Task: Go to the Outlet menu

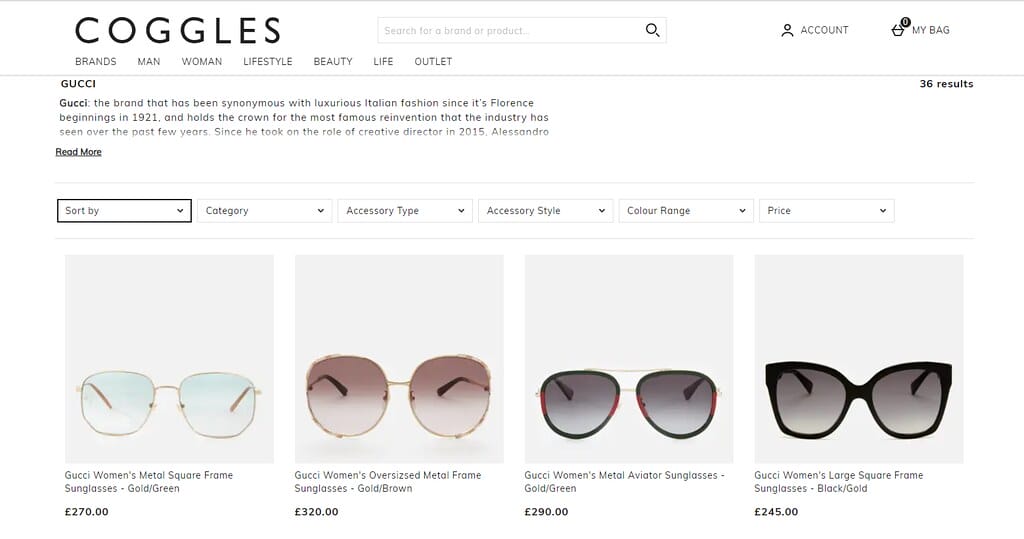Action: tap(433, 62)
